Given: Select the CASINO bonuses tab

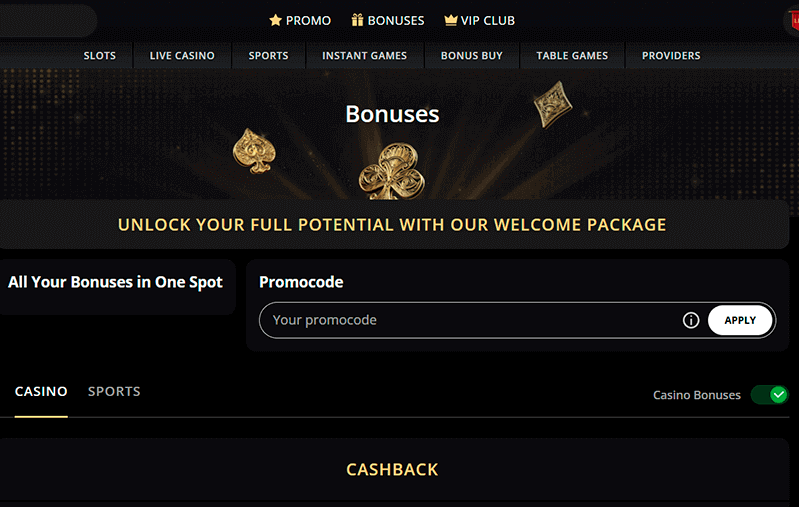Looking at the screenshot, I should pyautogui.click(x=41, y=391).
